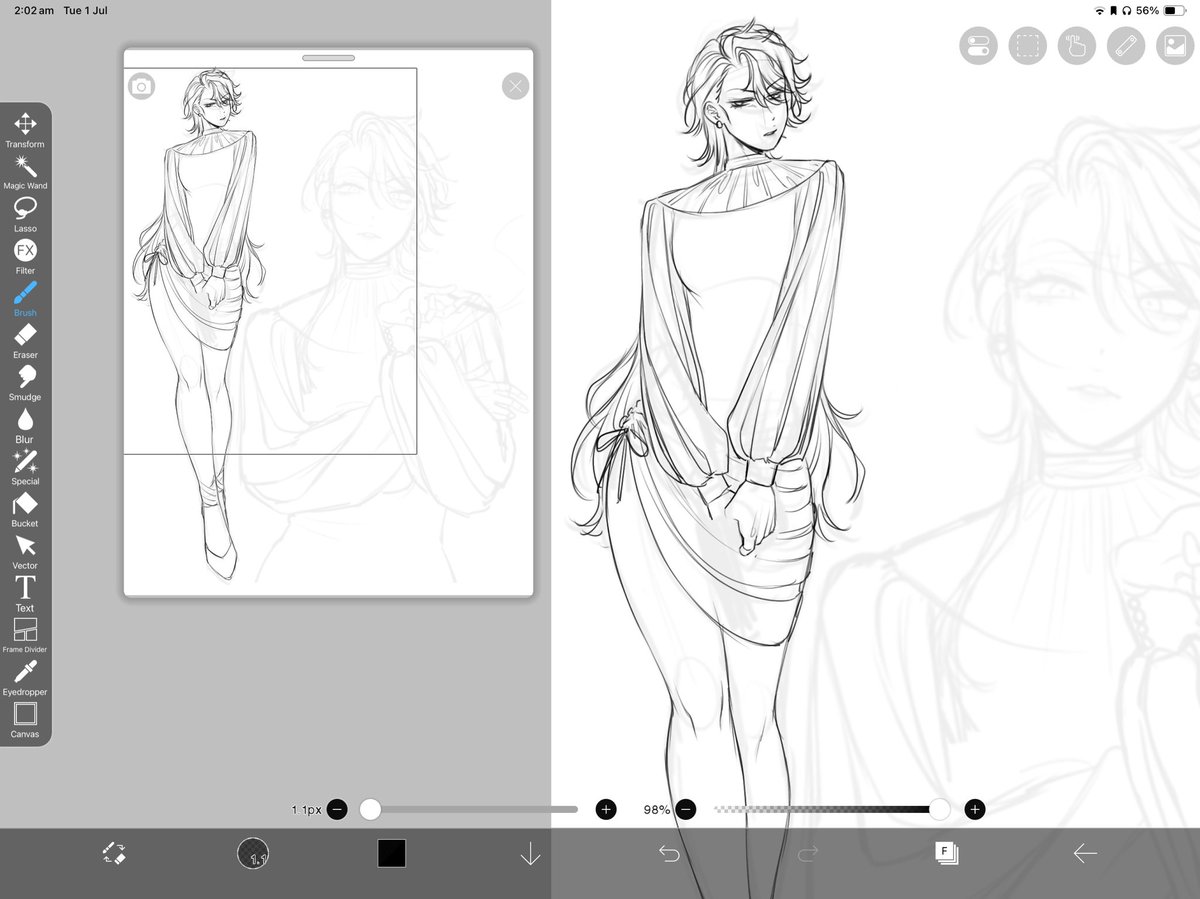The image size is (1200, 899).
Task: Swap brush and eraser icon
Action: point(114,853)
